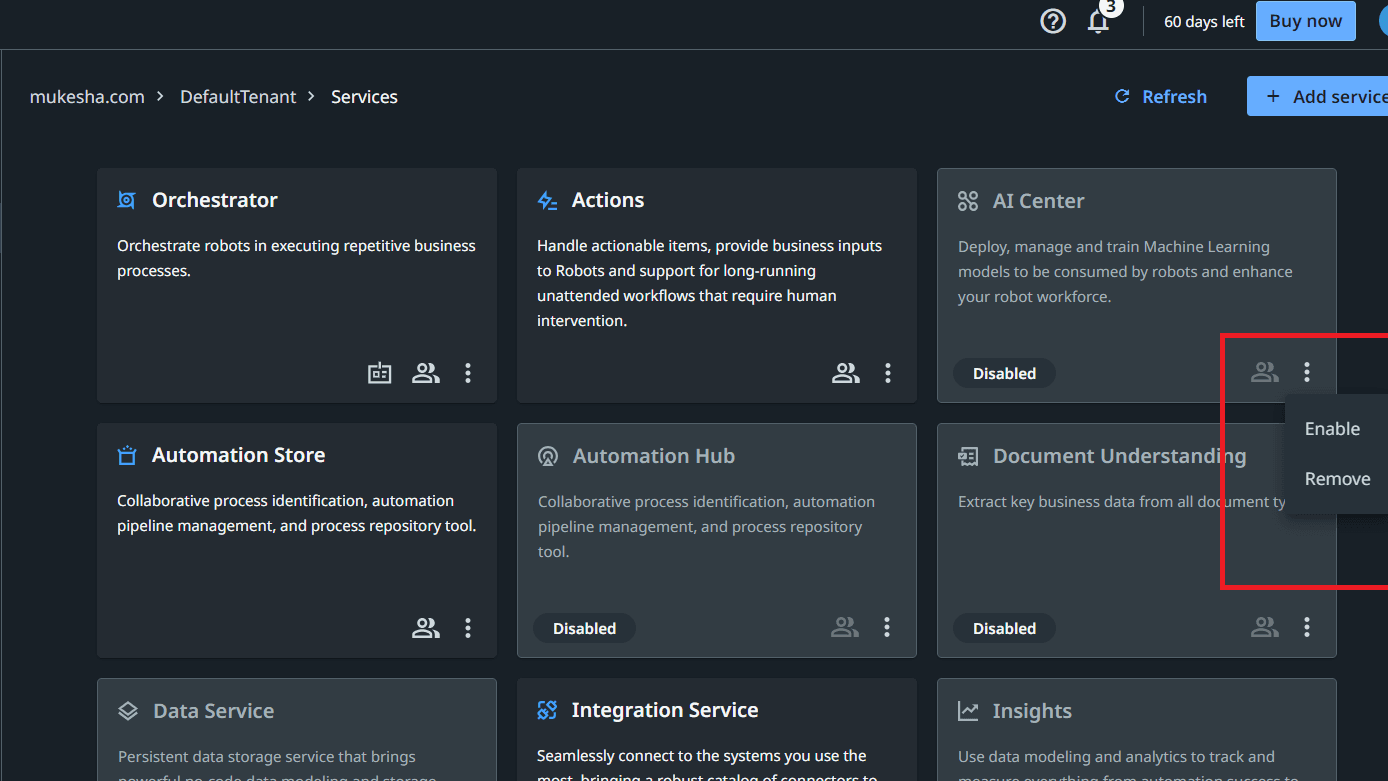Viewport: 1388px width, 781px height.
Task: Select Enable from the context menu
Action: coord(1331,428)
